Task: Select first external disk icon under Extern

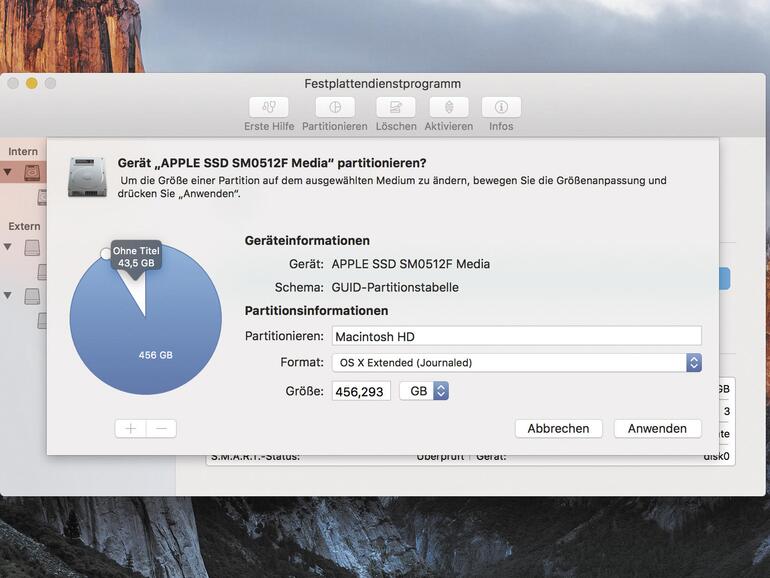Action: point(32,247)
